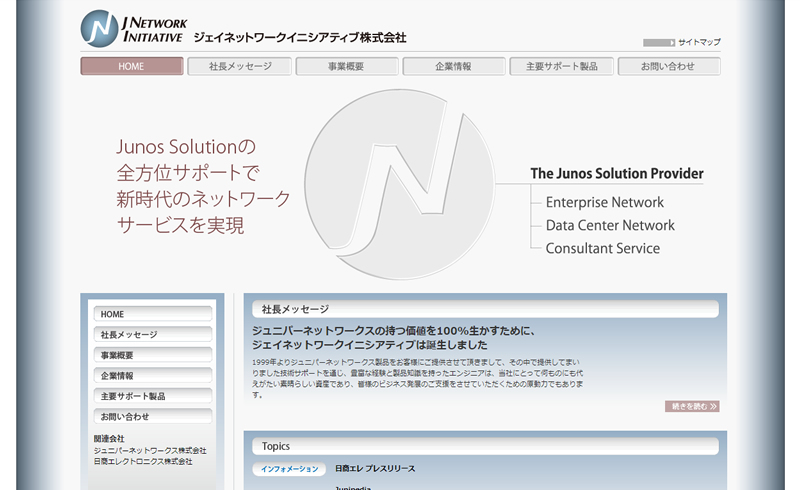The width and height of the screenshot is (800, 490).
Task: Open 企業情報 in top navigation
Action: 454,66
